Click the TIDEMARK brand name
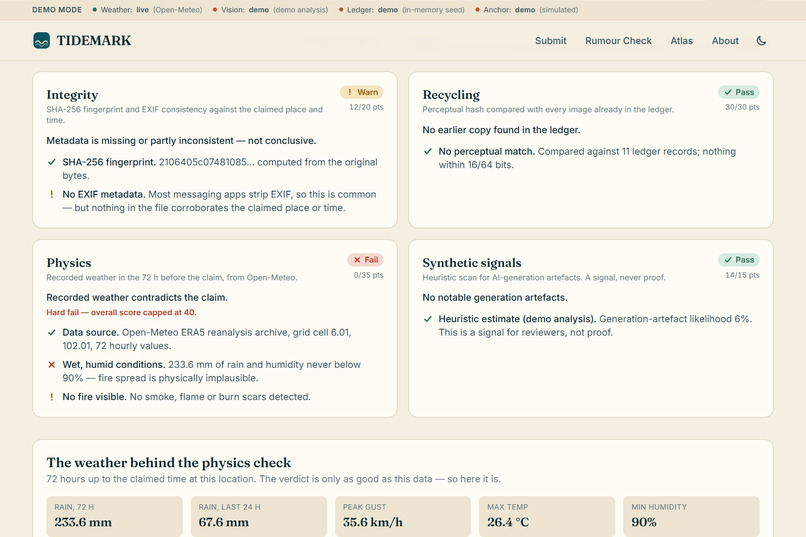Screen dimensions: 806x537 [x=94, y=41]
